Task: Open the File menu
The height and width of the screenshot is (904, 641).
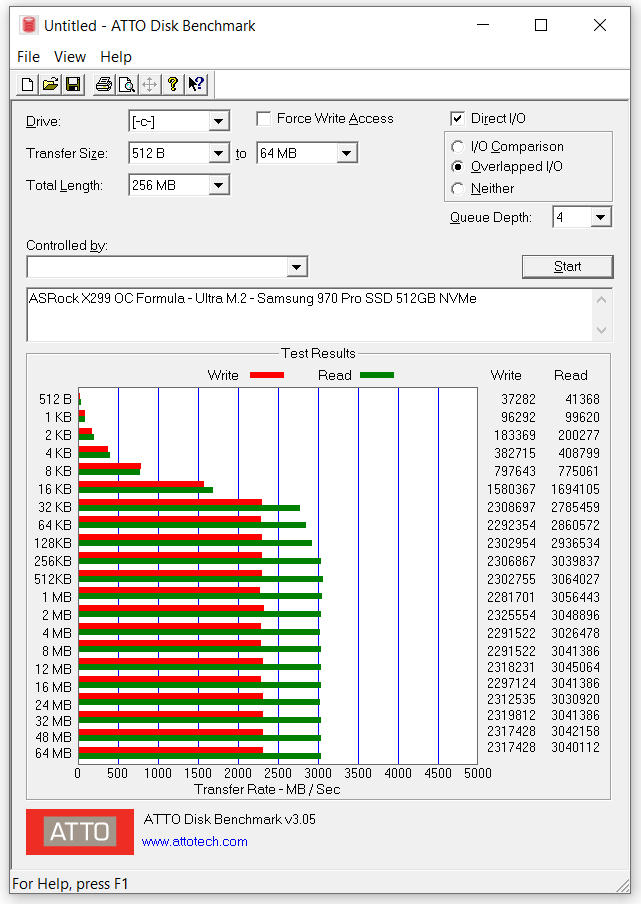Action: click(28, 57)
